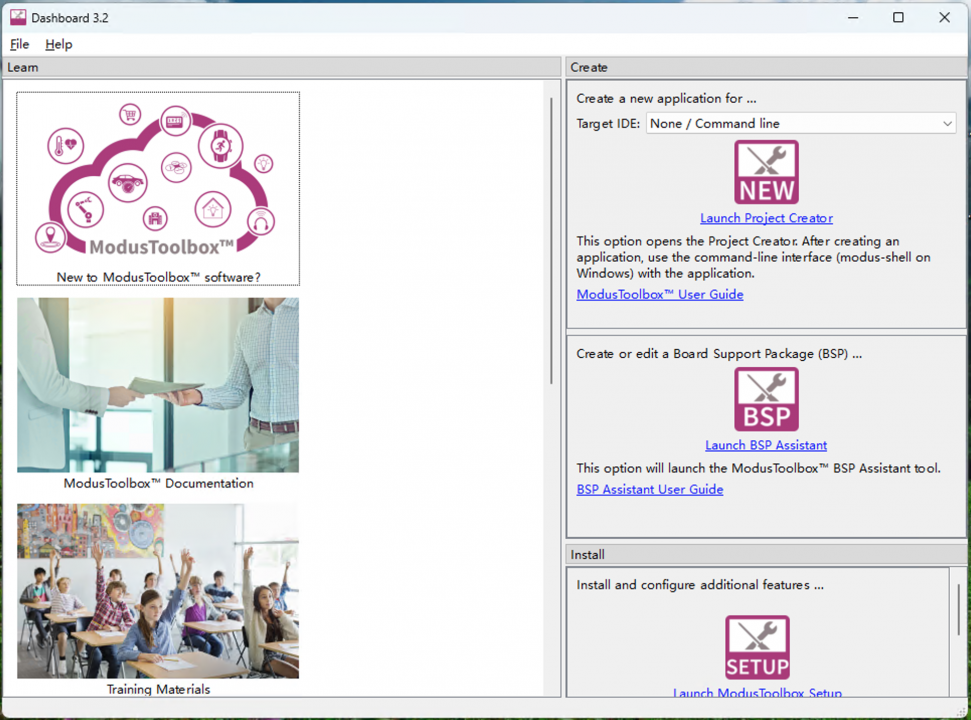The image size is (971, 720).
Task: Click the 'Training Materials' caption text
Action: pos(158,689)
